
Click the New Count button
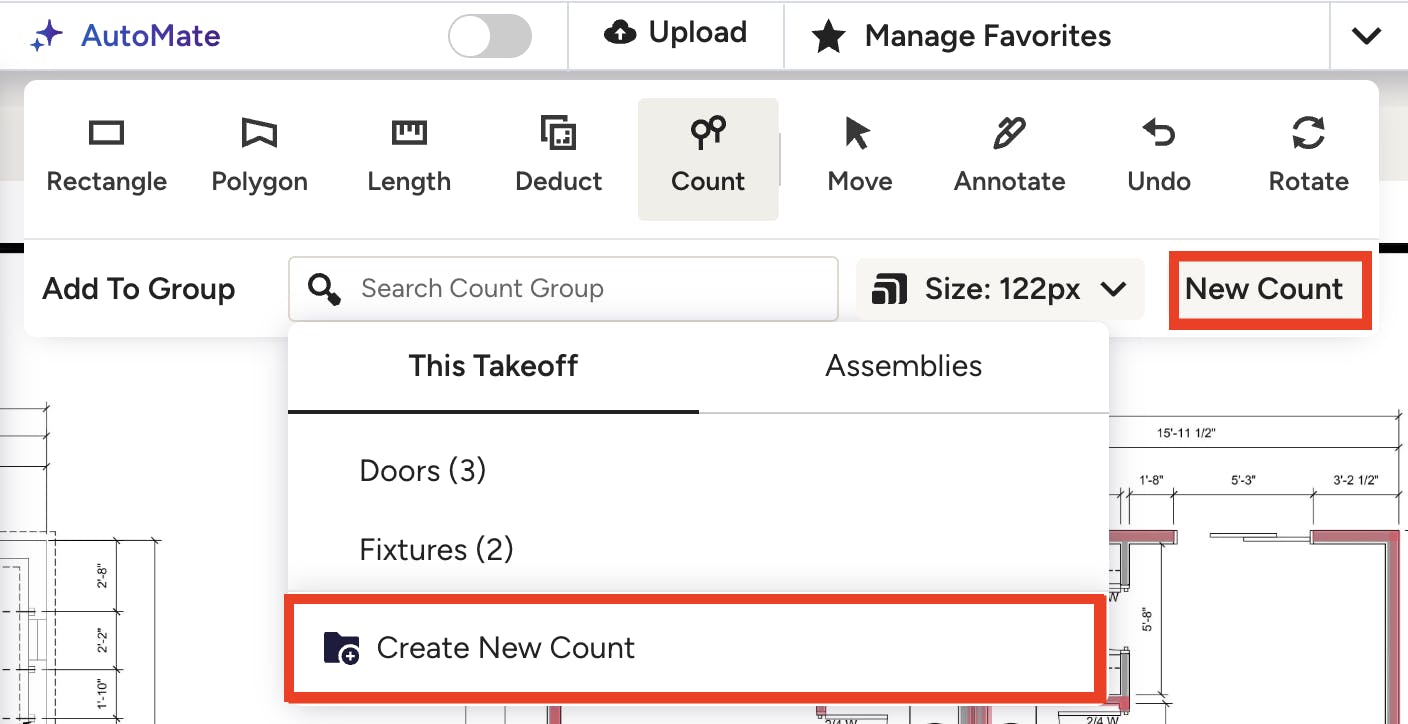point(1264,289)
